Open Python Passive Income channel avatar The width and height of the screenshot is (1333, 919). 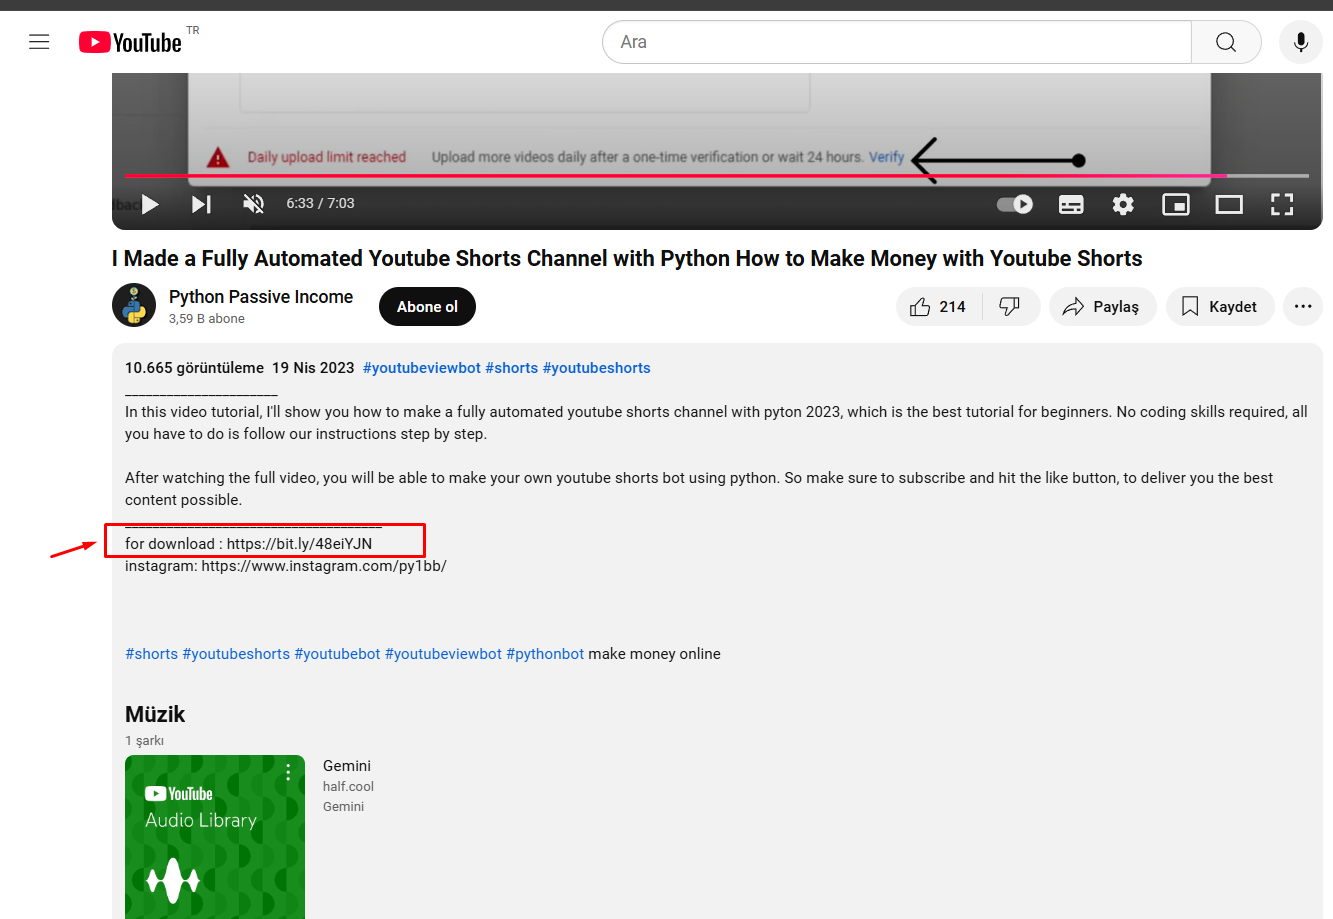[x=134, y=306]
